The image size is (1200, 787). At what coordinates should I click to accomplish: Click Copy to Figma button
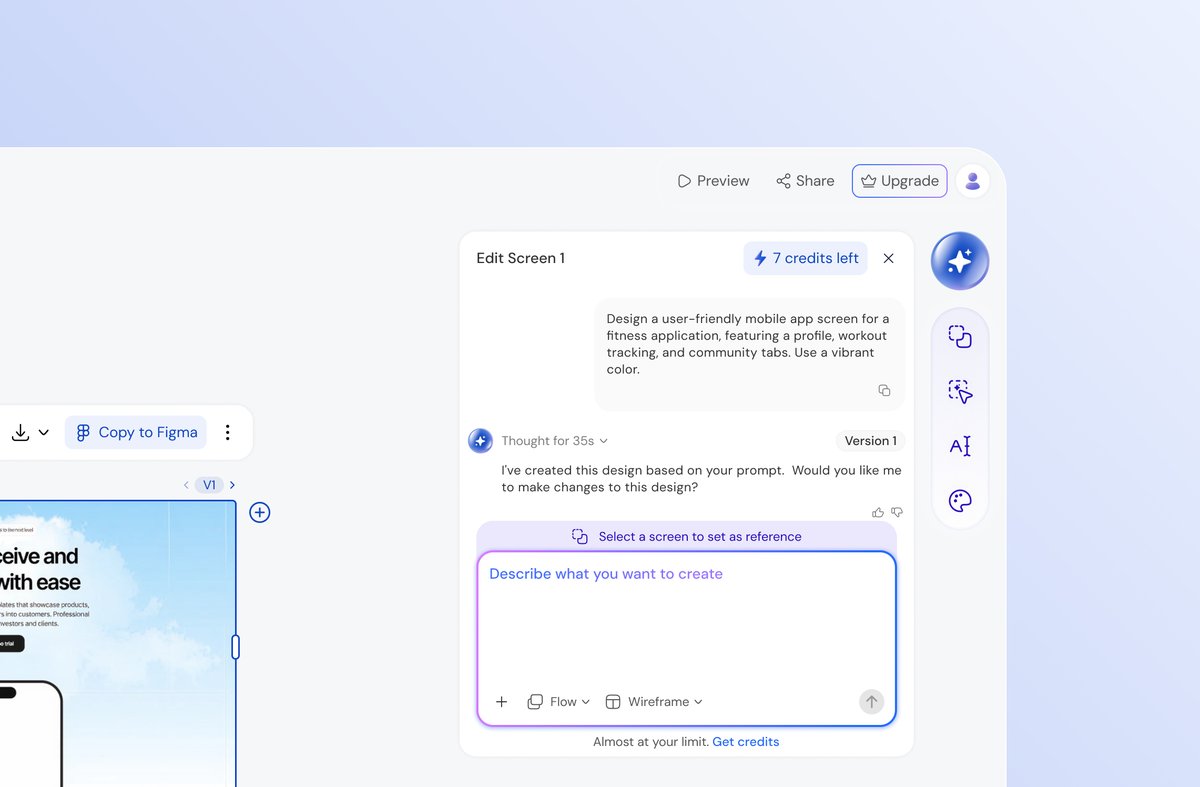coord(136,432)
